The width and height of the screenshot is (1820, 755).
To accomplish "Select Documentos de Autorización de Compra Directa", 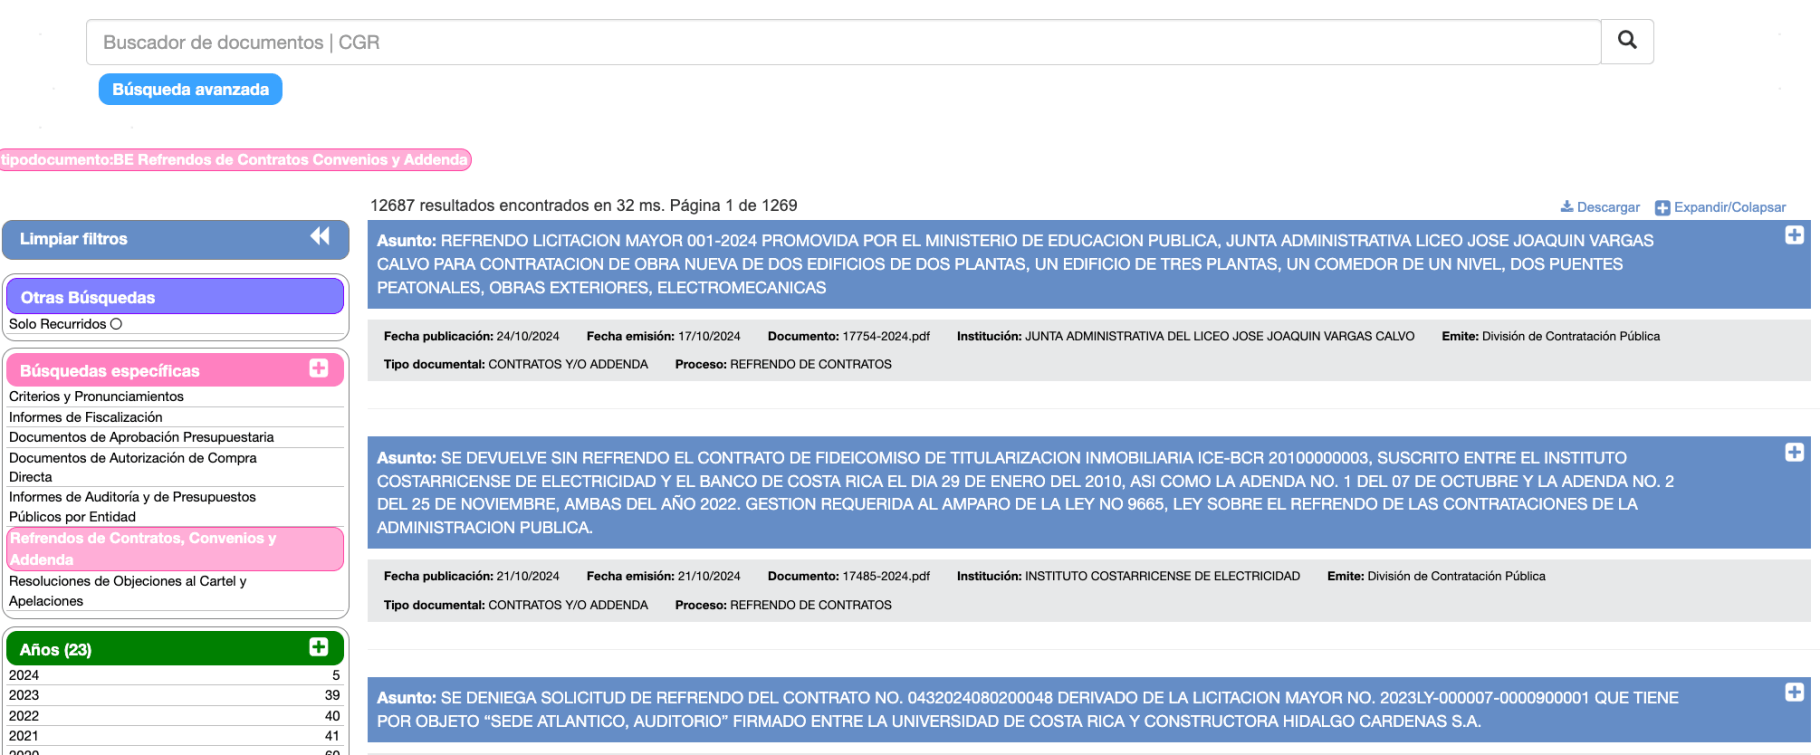I will [x=133, y=467].
